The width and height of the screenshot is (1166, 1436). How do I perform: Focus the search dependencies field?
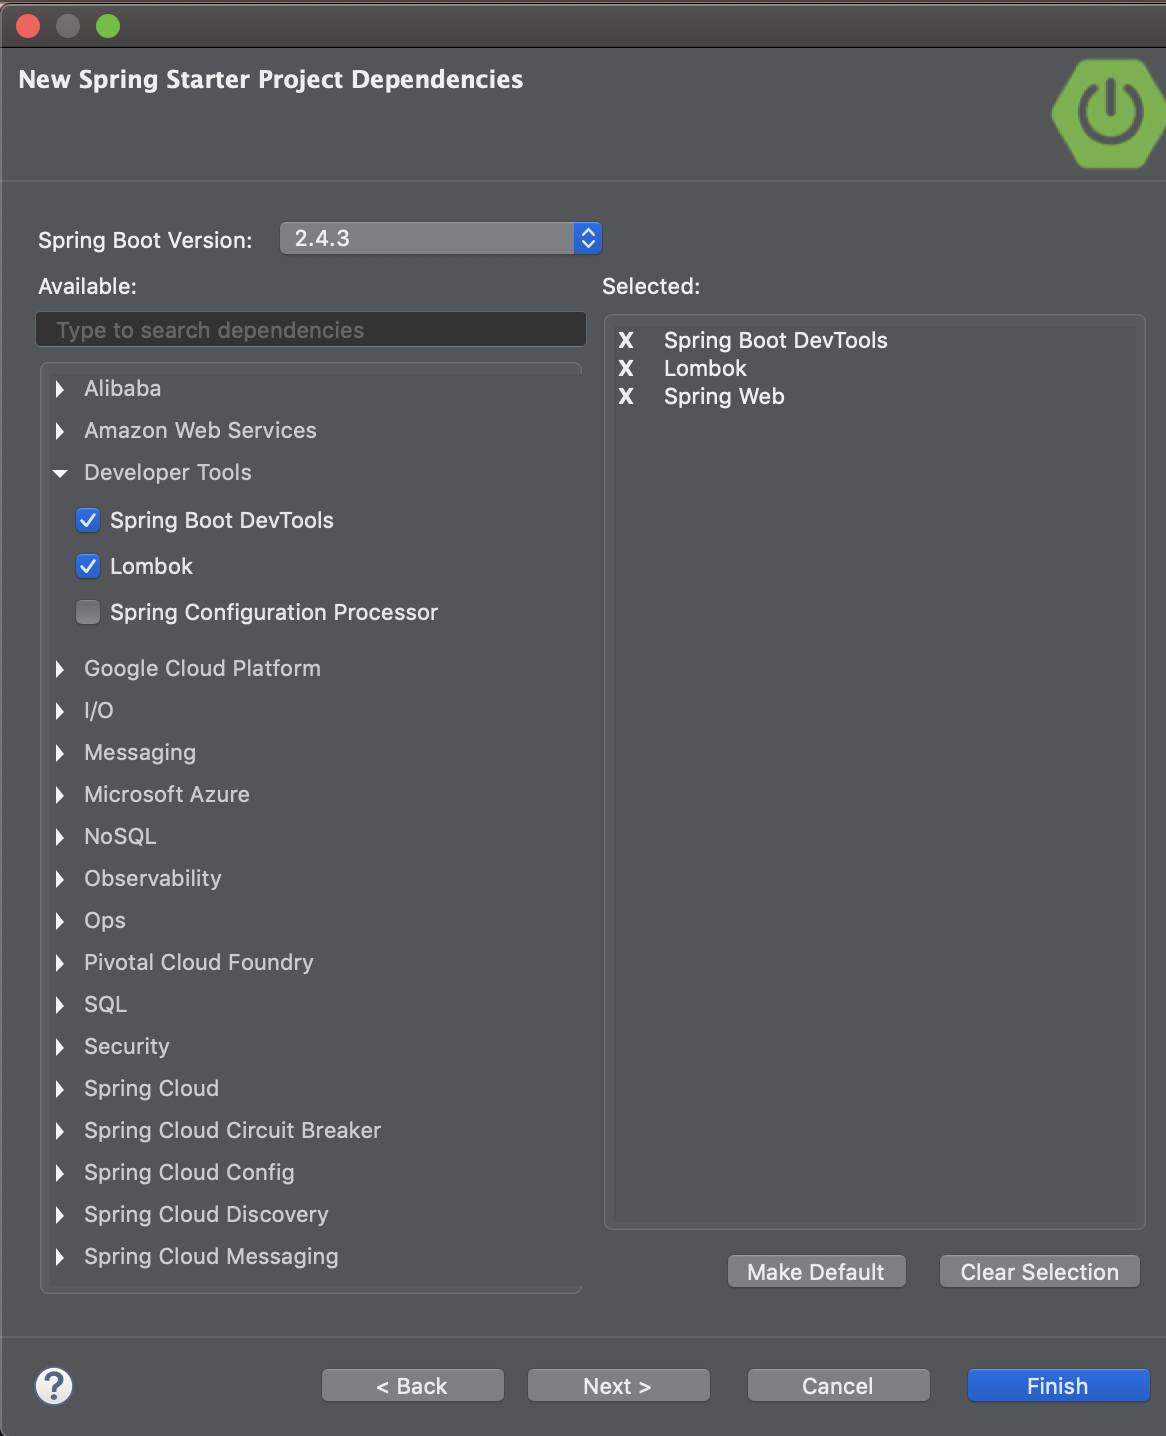click(311, 330)
